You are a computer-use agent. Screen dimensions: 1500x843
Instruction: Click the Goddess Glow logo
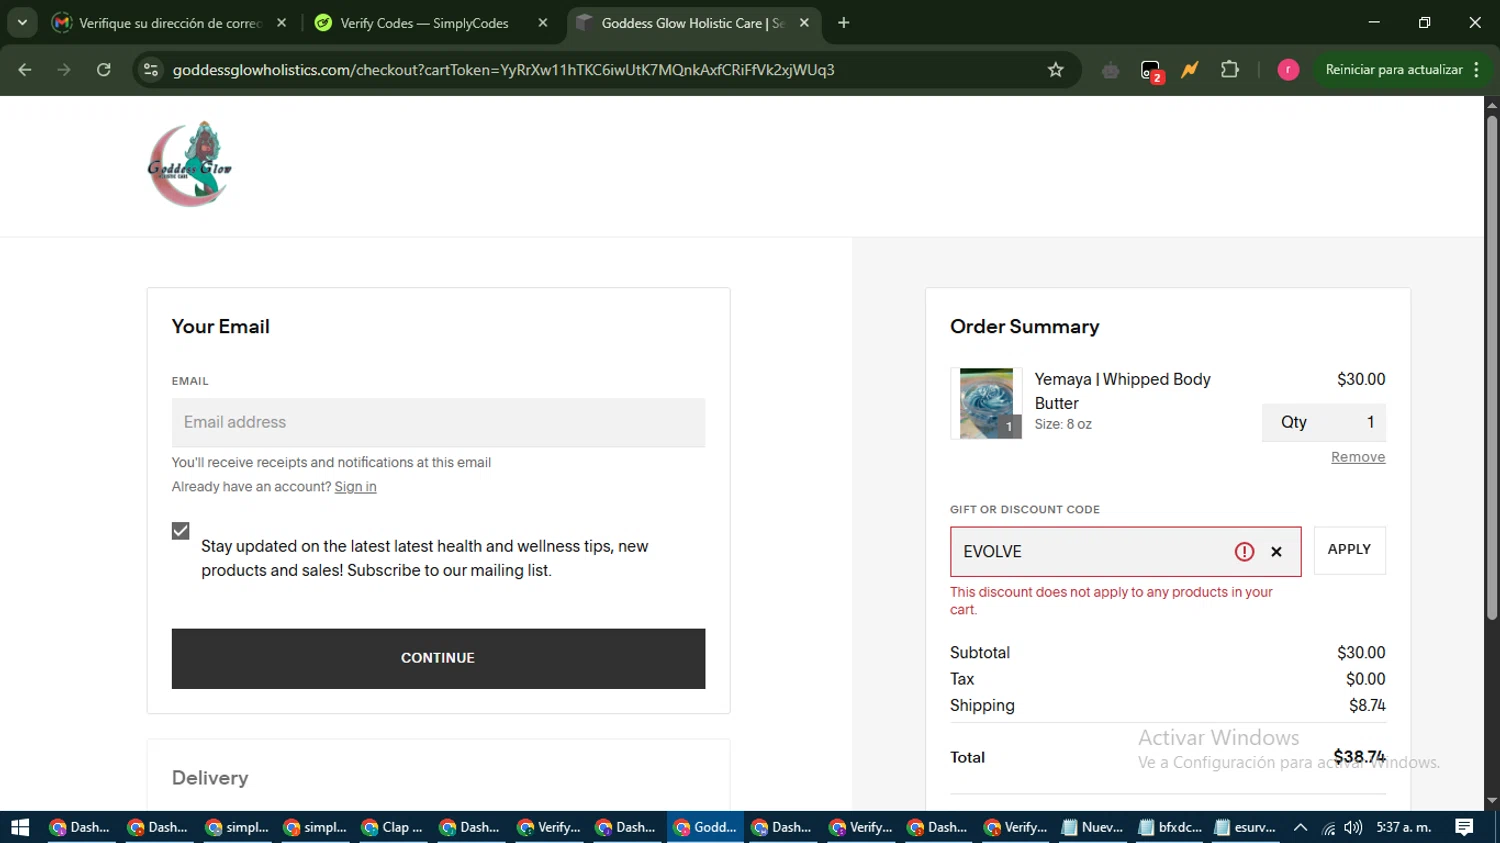tap(190, 165)
